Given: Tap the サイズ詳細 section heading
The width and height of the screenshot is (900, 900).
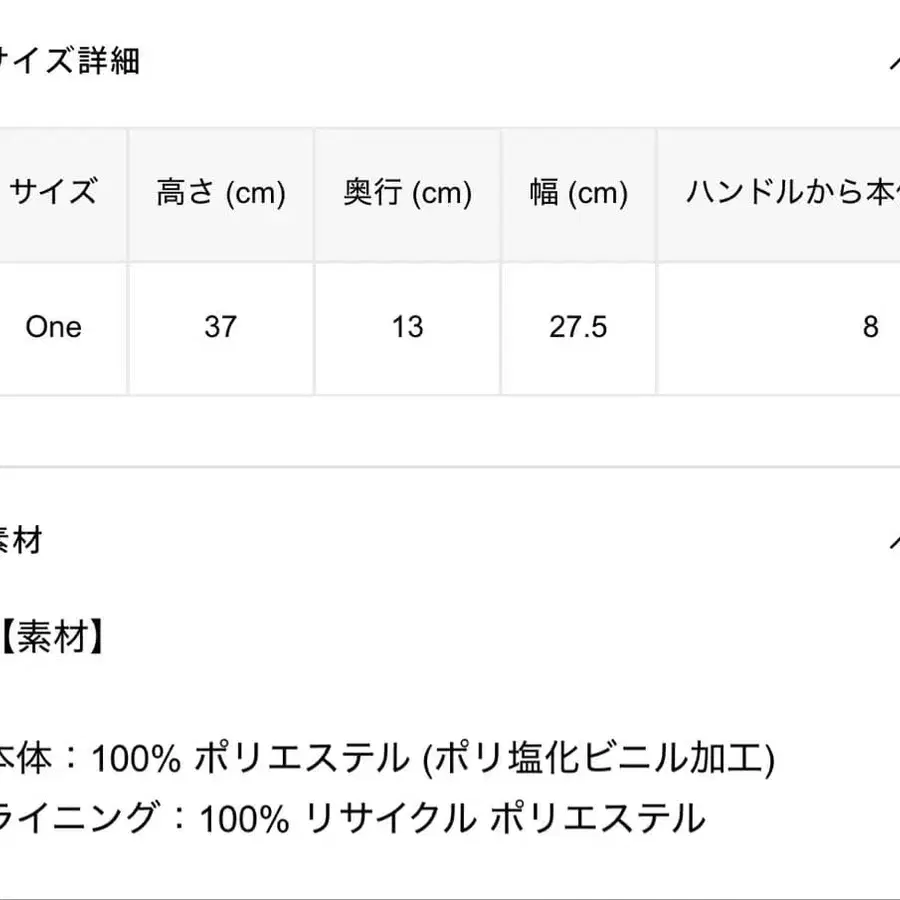Looking at the screenshot, I should pos(70,61).
